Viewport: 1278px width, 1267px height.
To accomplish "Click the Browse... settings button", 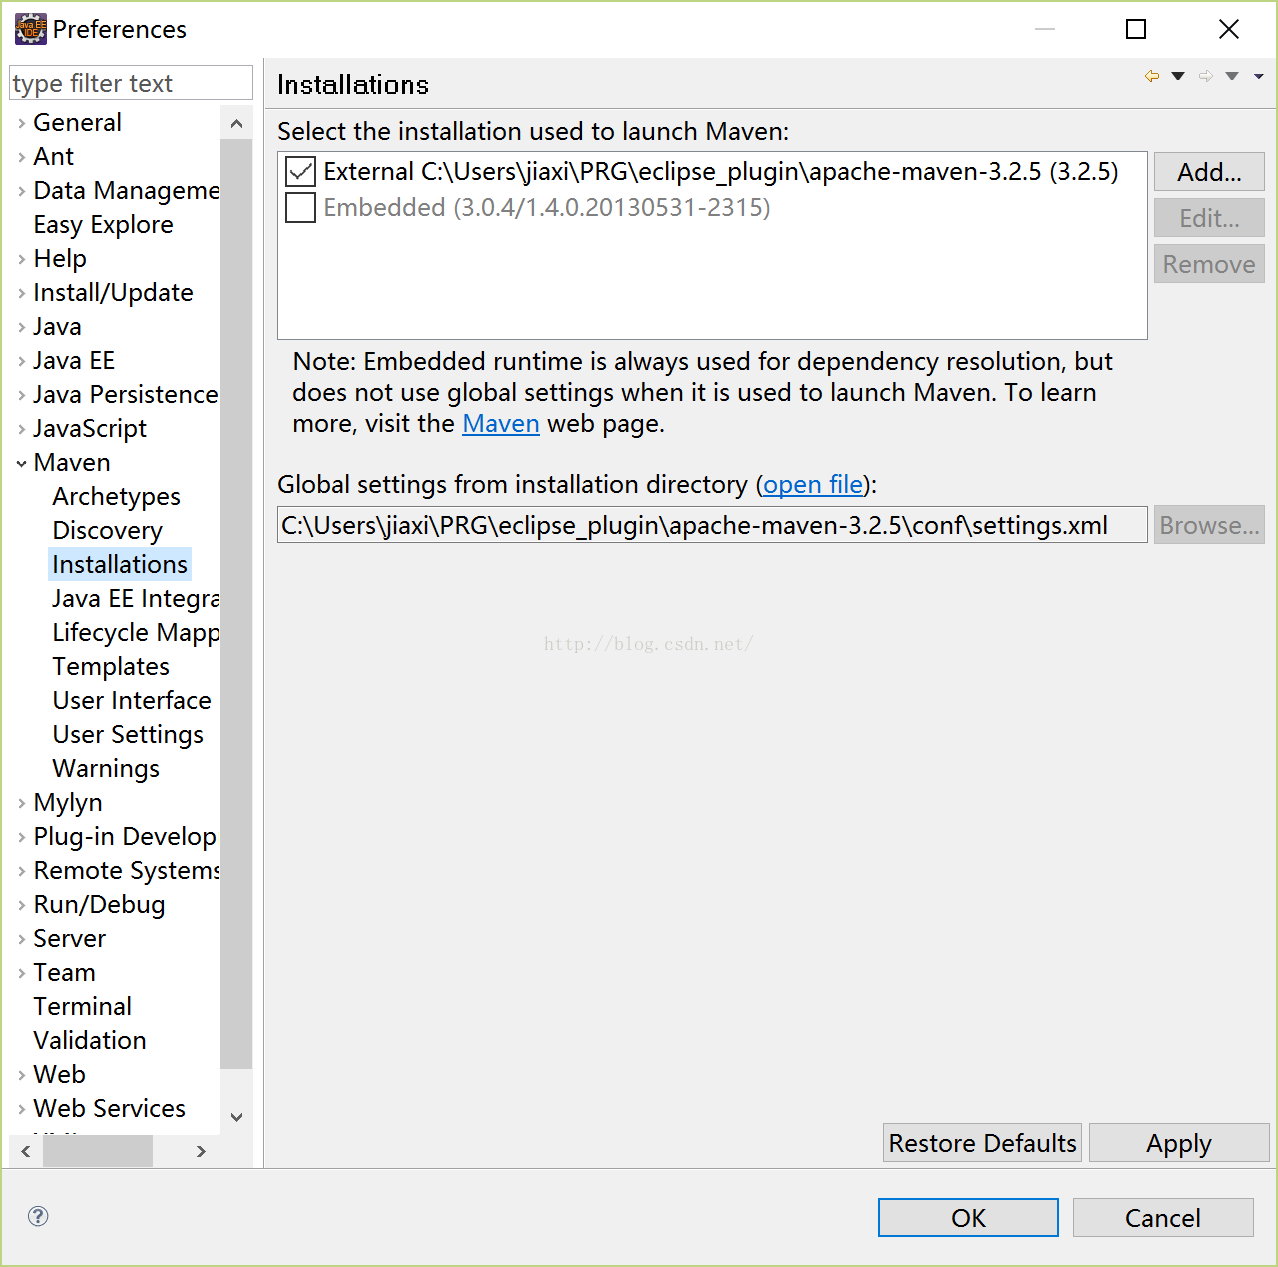I will pyautogui.click(x=1209, y=525).
